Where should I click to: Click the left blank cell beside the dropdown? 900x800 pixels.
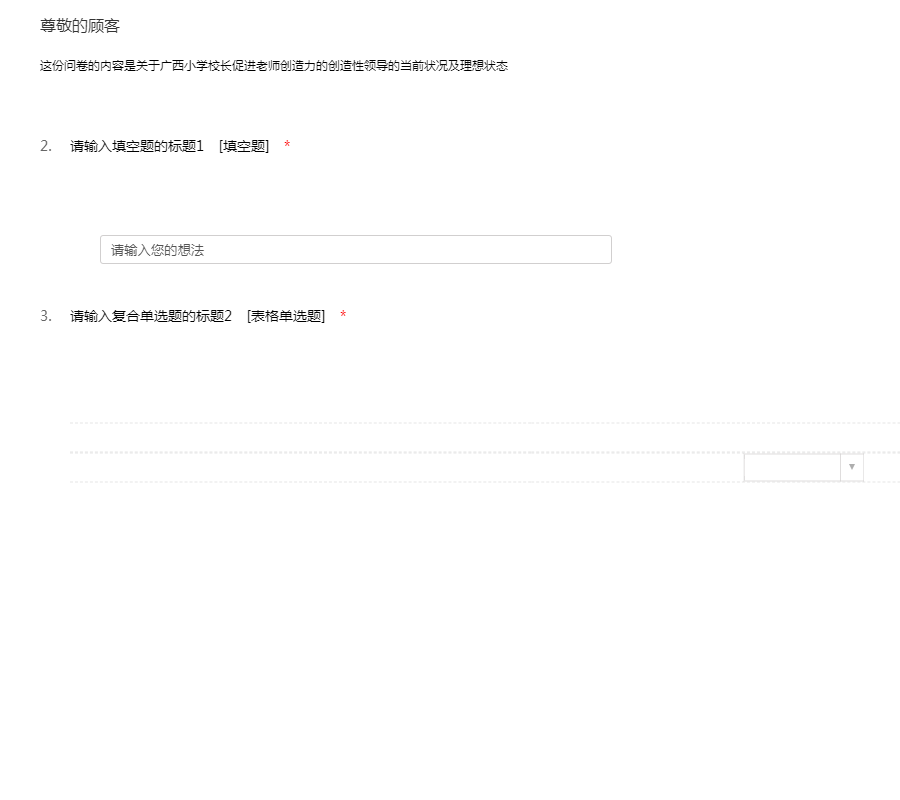click(400, 467)
